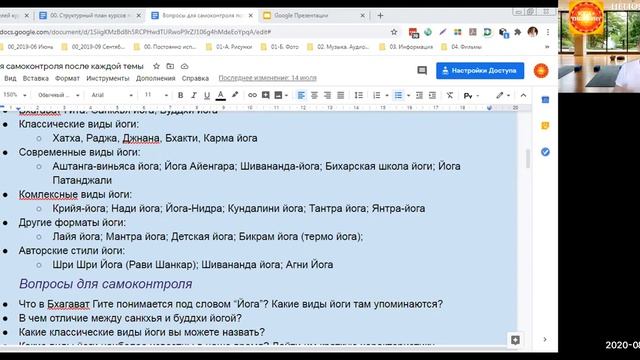This screenshot has width=640, height=360.
Task: Click the move to folder icon
Action: (x=170, y=66)
